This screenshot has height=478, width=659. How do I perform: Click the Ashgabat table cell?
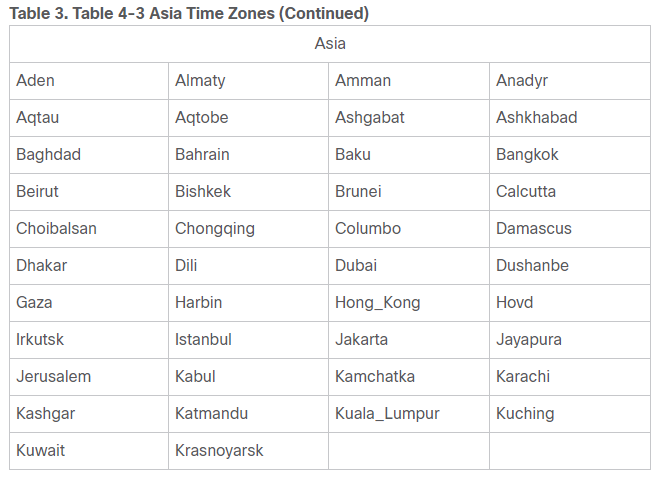[370, 118]
